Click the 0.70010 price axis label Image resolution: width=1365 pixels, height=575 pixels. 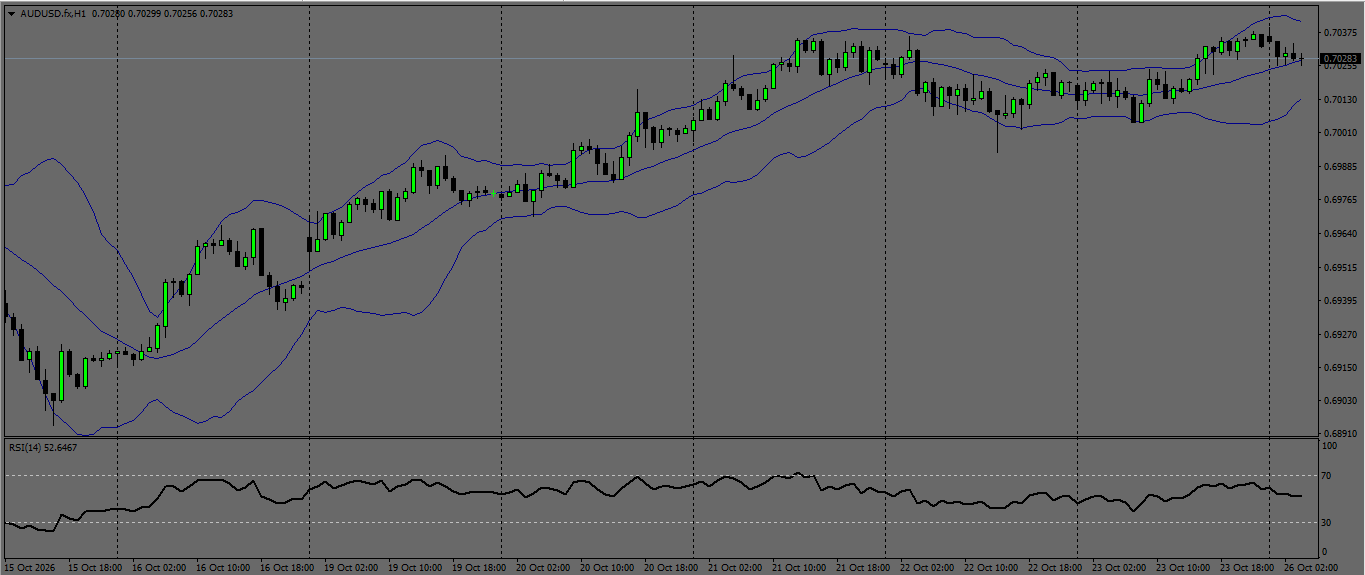coord(1339,133)
